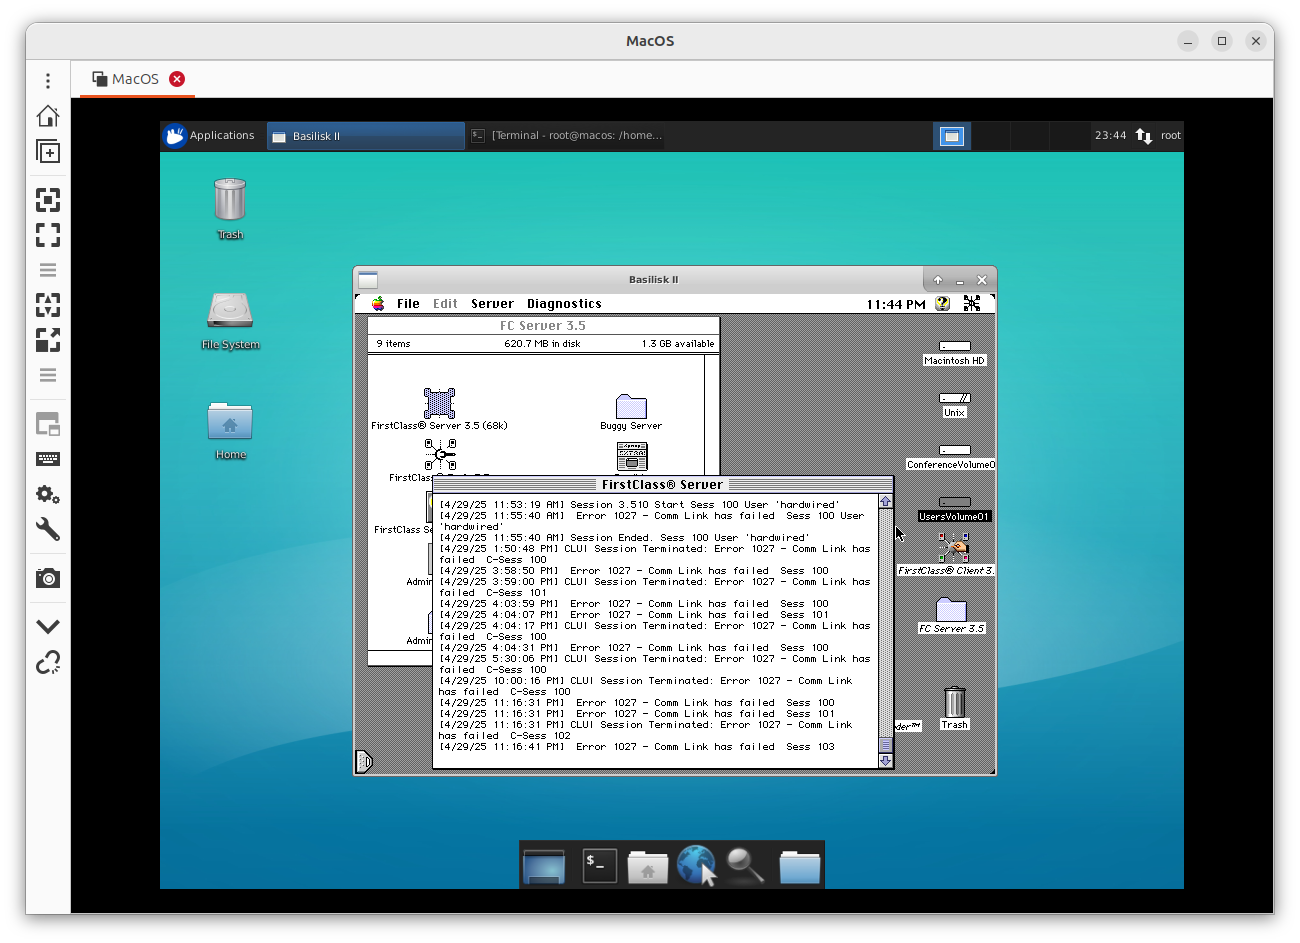Click the disconnect link icon in sidebar
Image resolution: width=1300 pixels, height=943 pixels.
coord(48,662)
